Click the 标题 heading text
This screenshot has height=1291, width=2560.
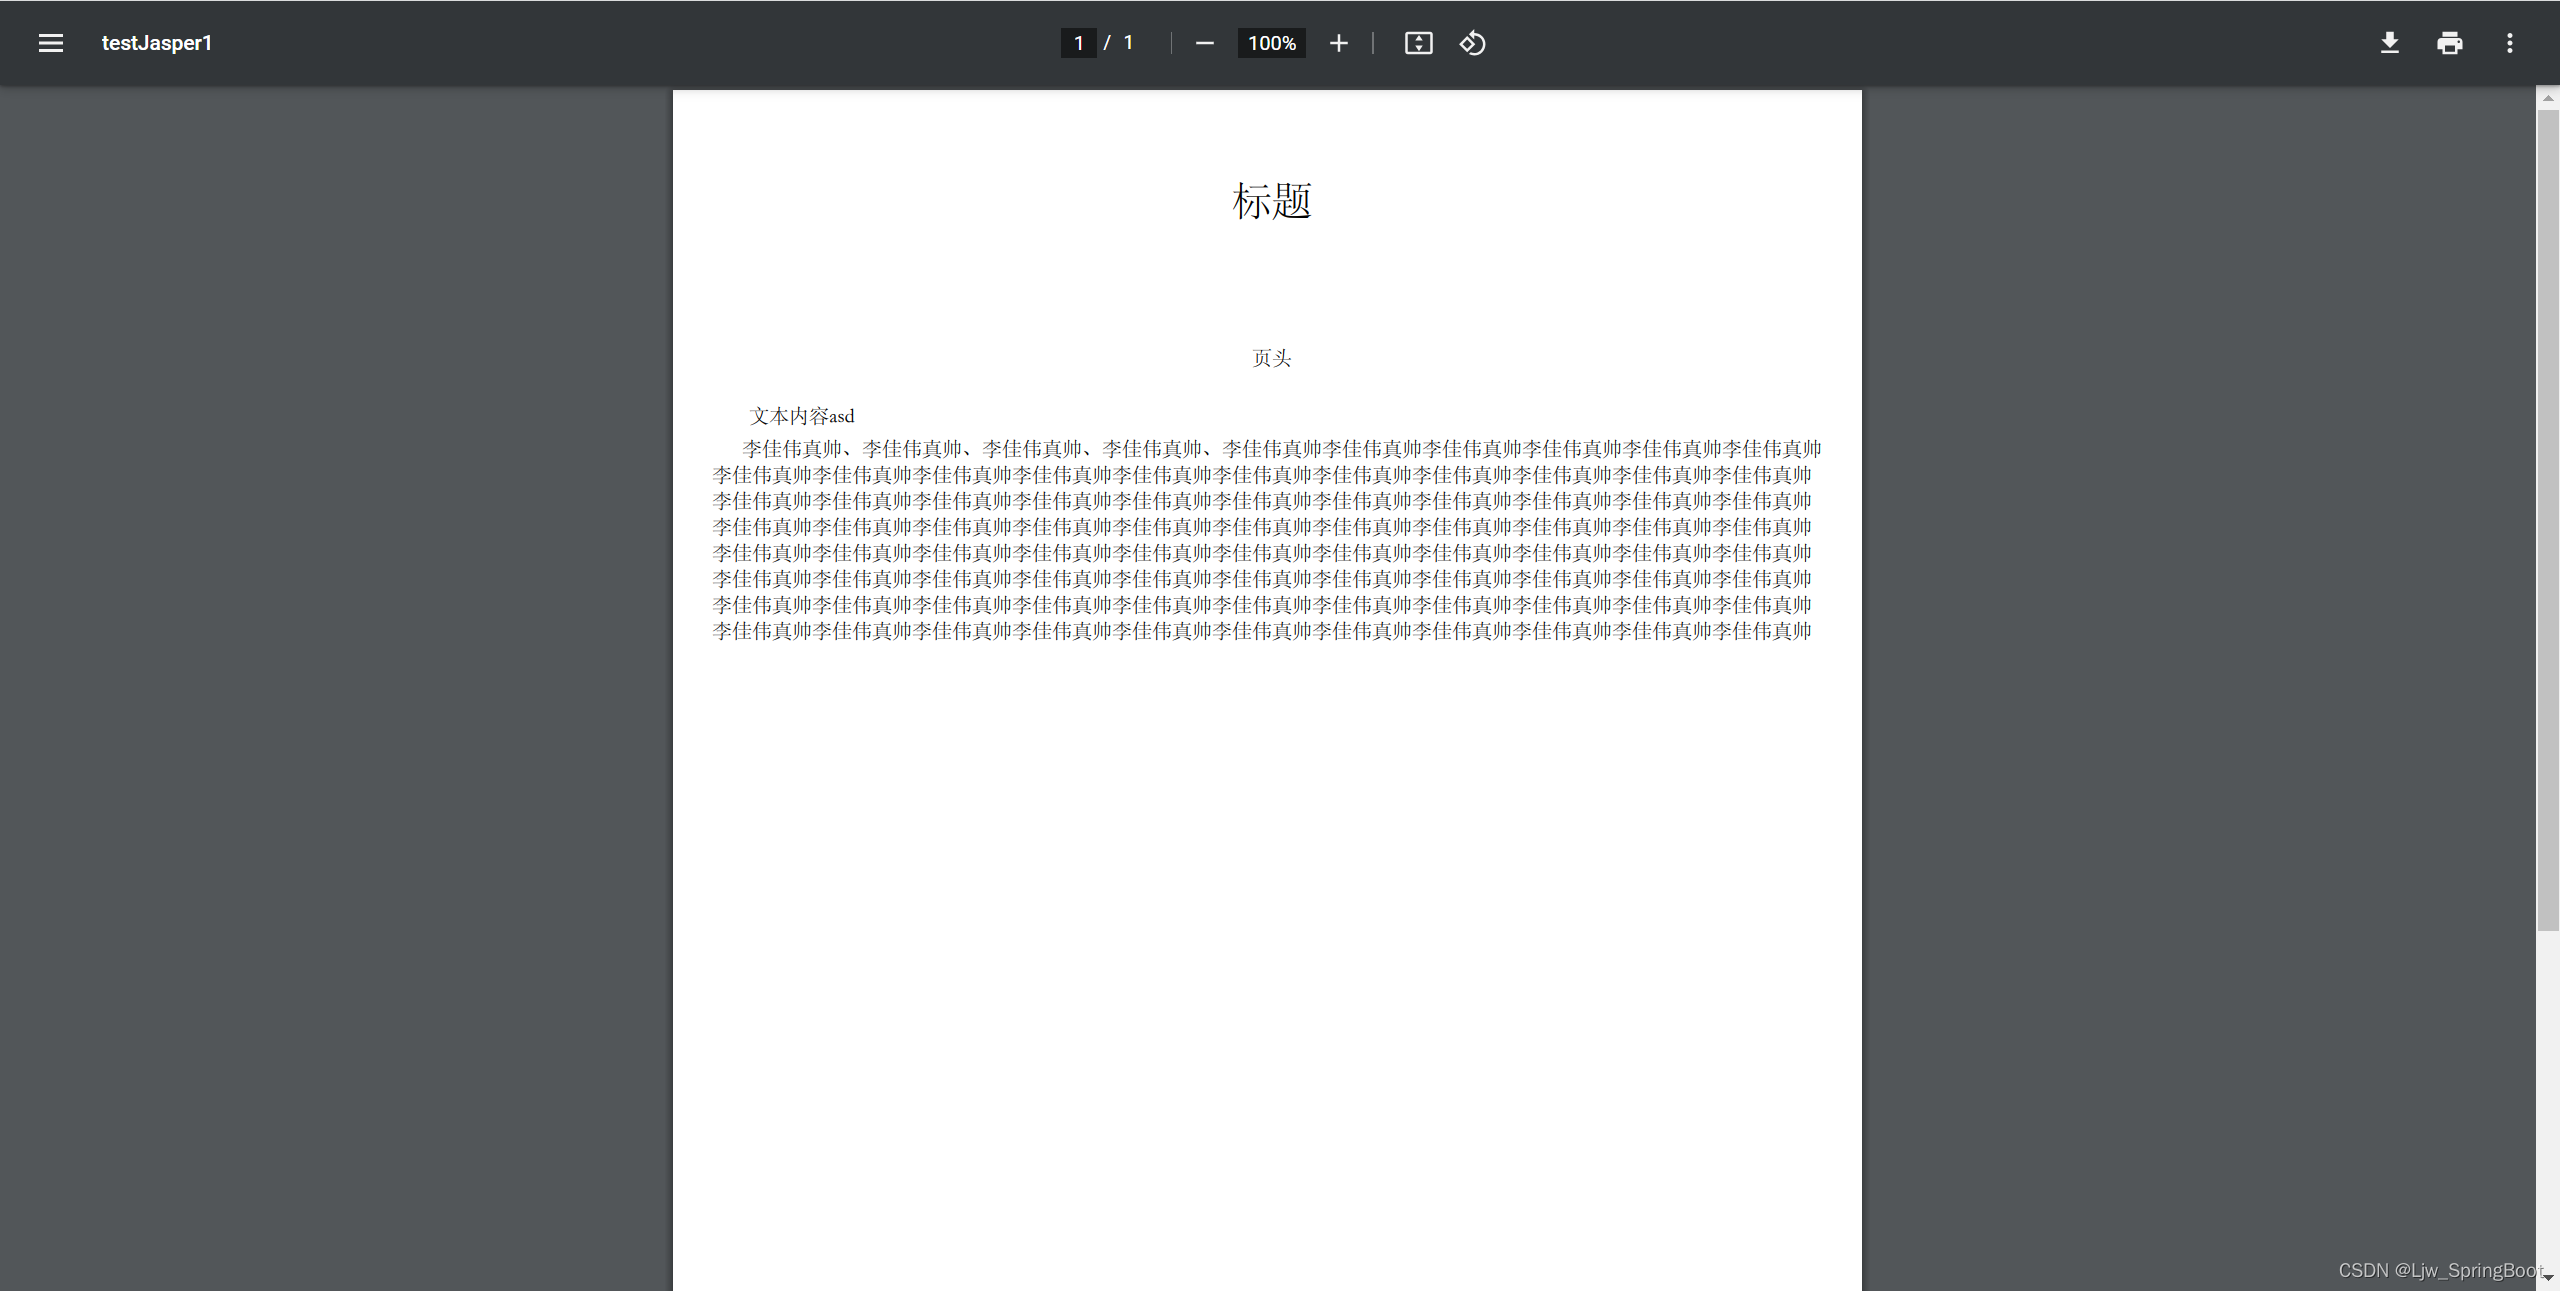click(1271, 201)
